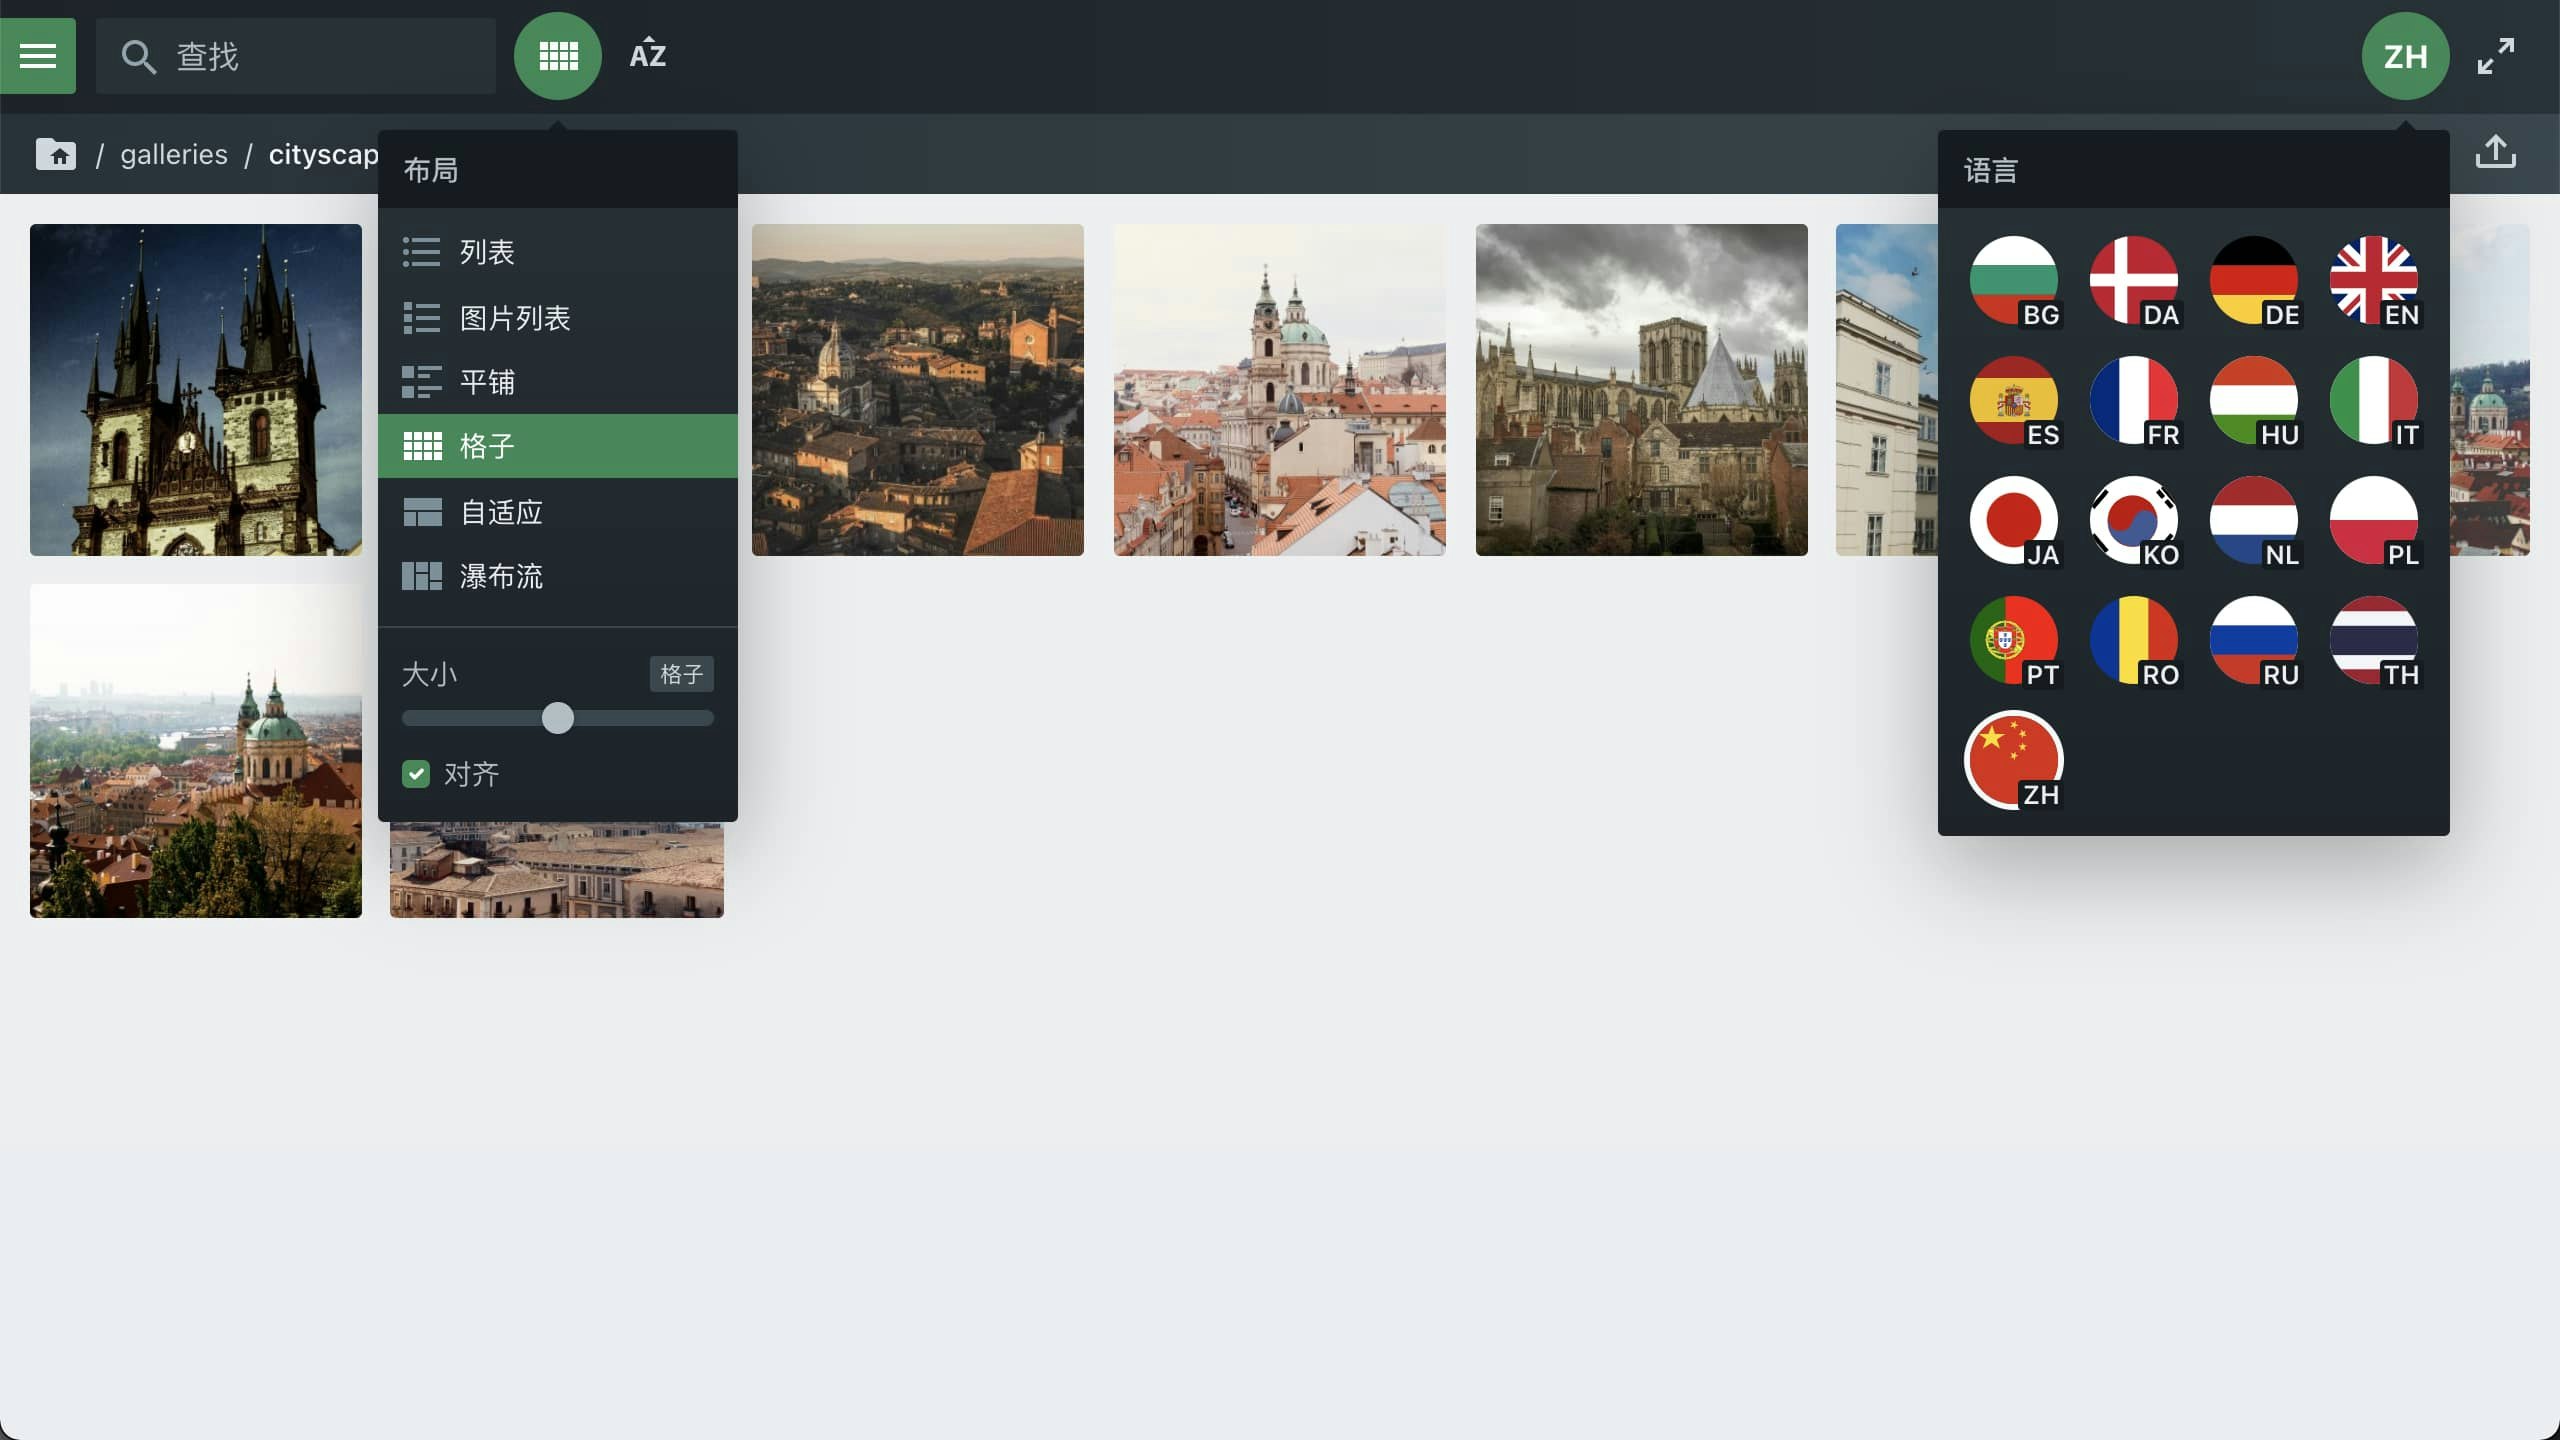The width and height of the screenshot is (2560, 1440).
Task: Enter fullscreen mode
Action: click(x=2494, y=55)
